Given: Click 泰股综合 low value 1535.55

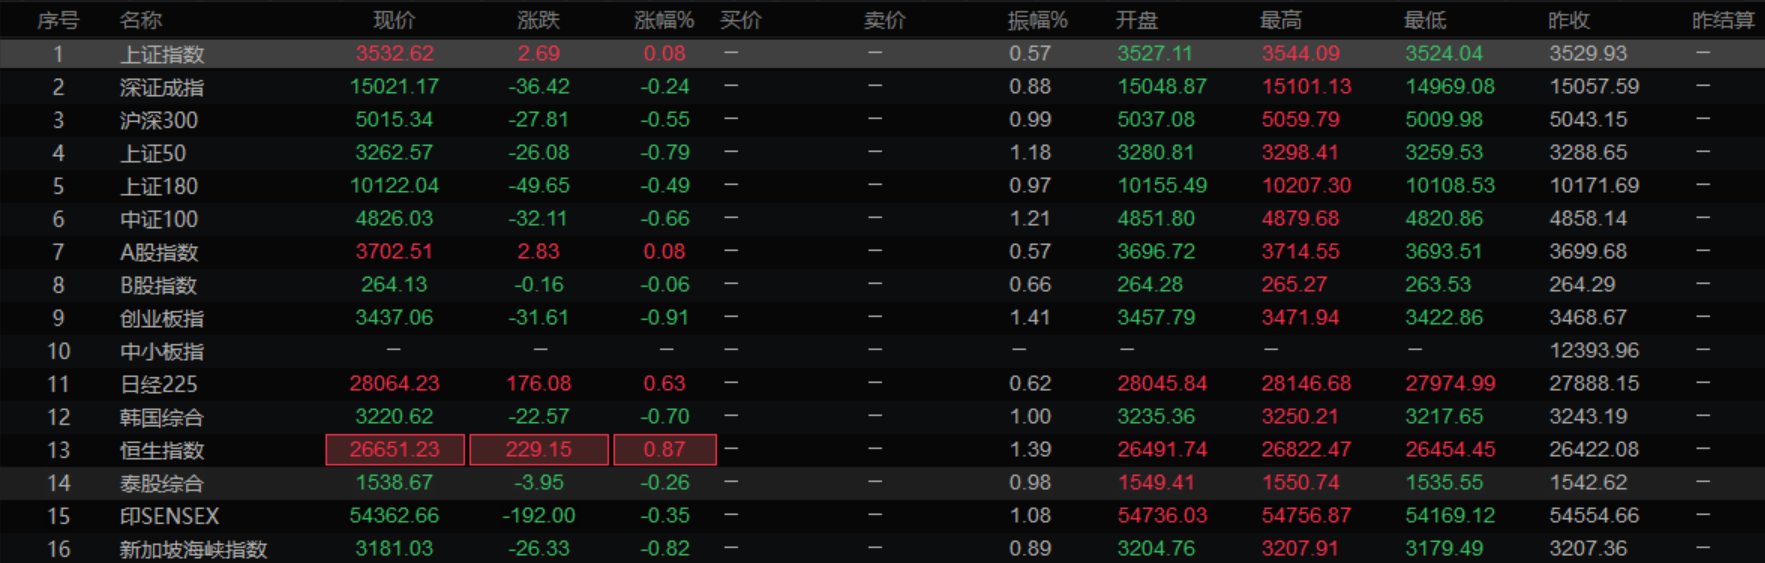Looking at the screenshot, I should [1444, 482].
